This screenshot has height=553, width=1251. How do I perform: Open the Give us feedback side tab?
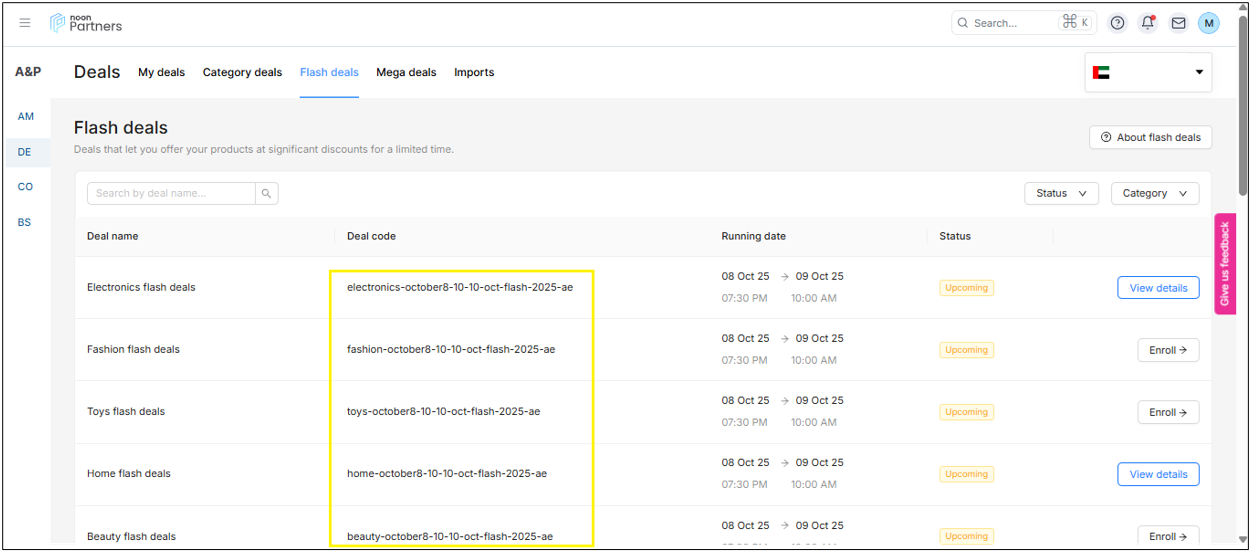[1225, 264]
